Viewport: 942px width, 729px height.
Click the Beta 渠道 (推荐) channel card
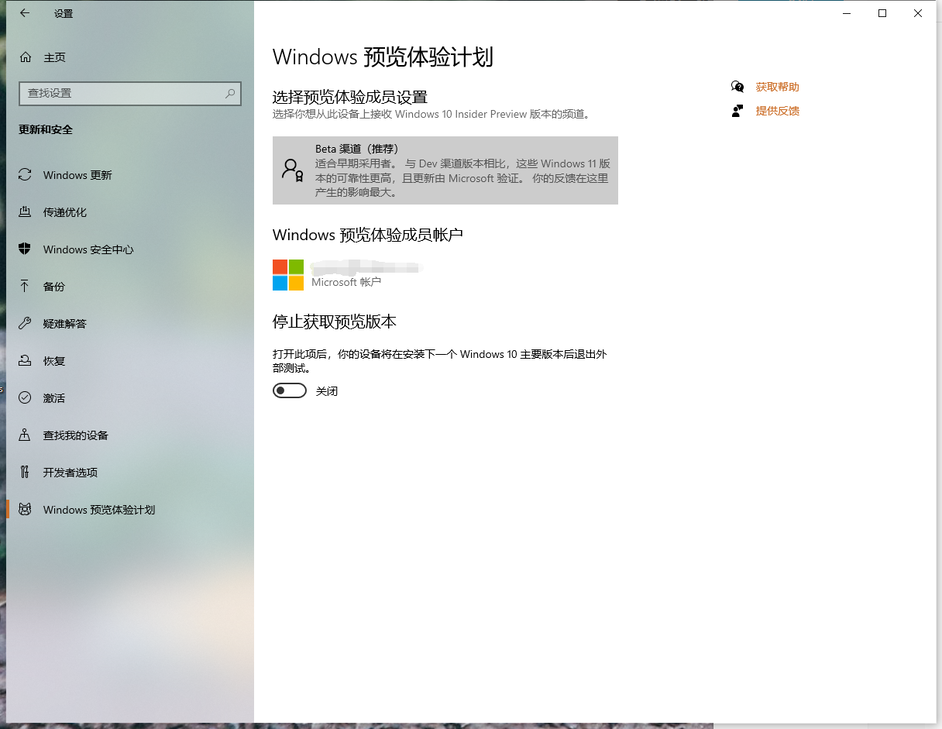coord(445,170)
